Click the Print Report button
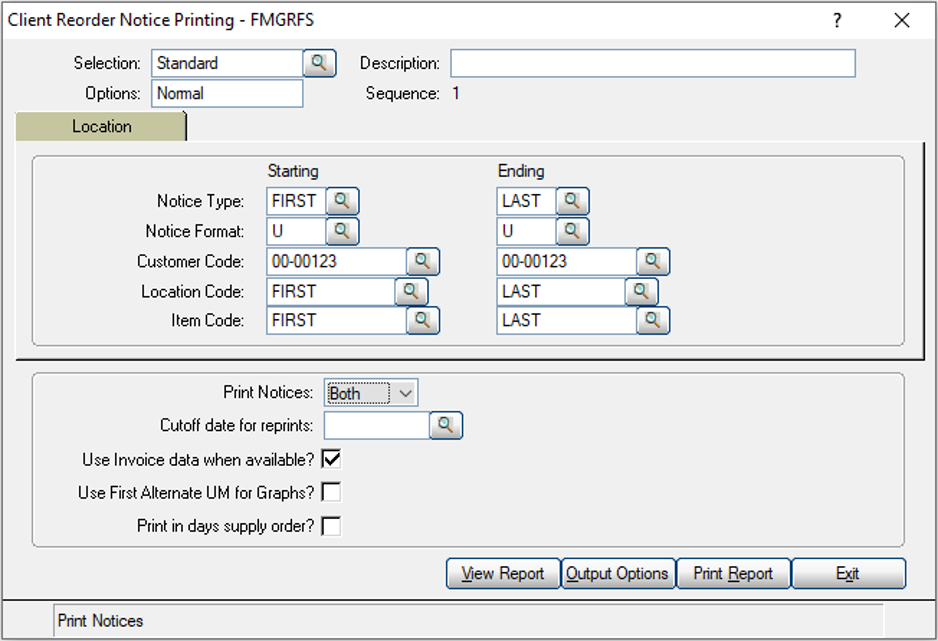The width and height of the screenshot is (938, 641). coord(733,573)
